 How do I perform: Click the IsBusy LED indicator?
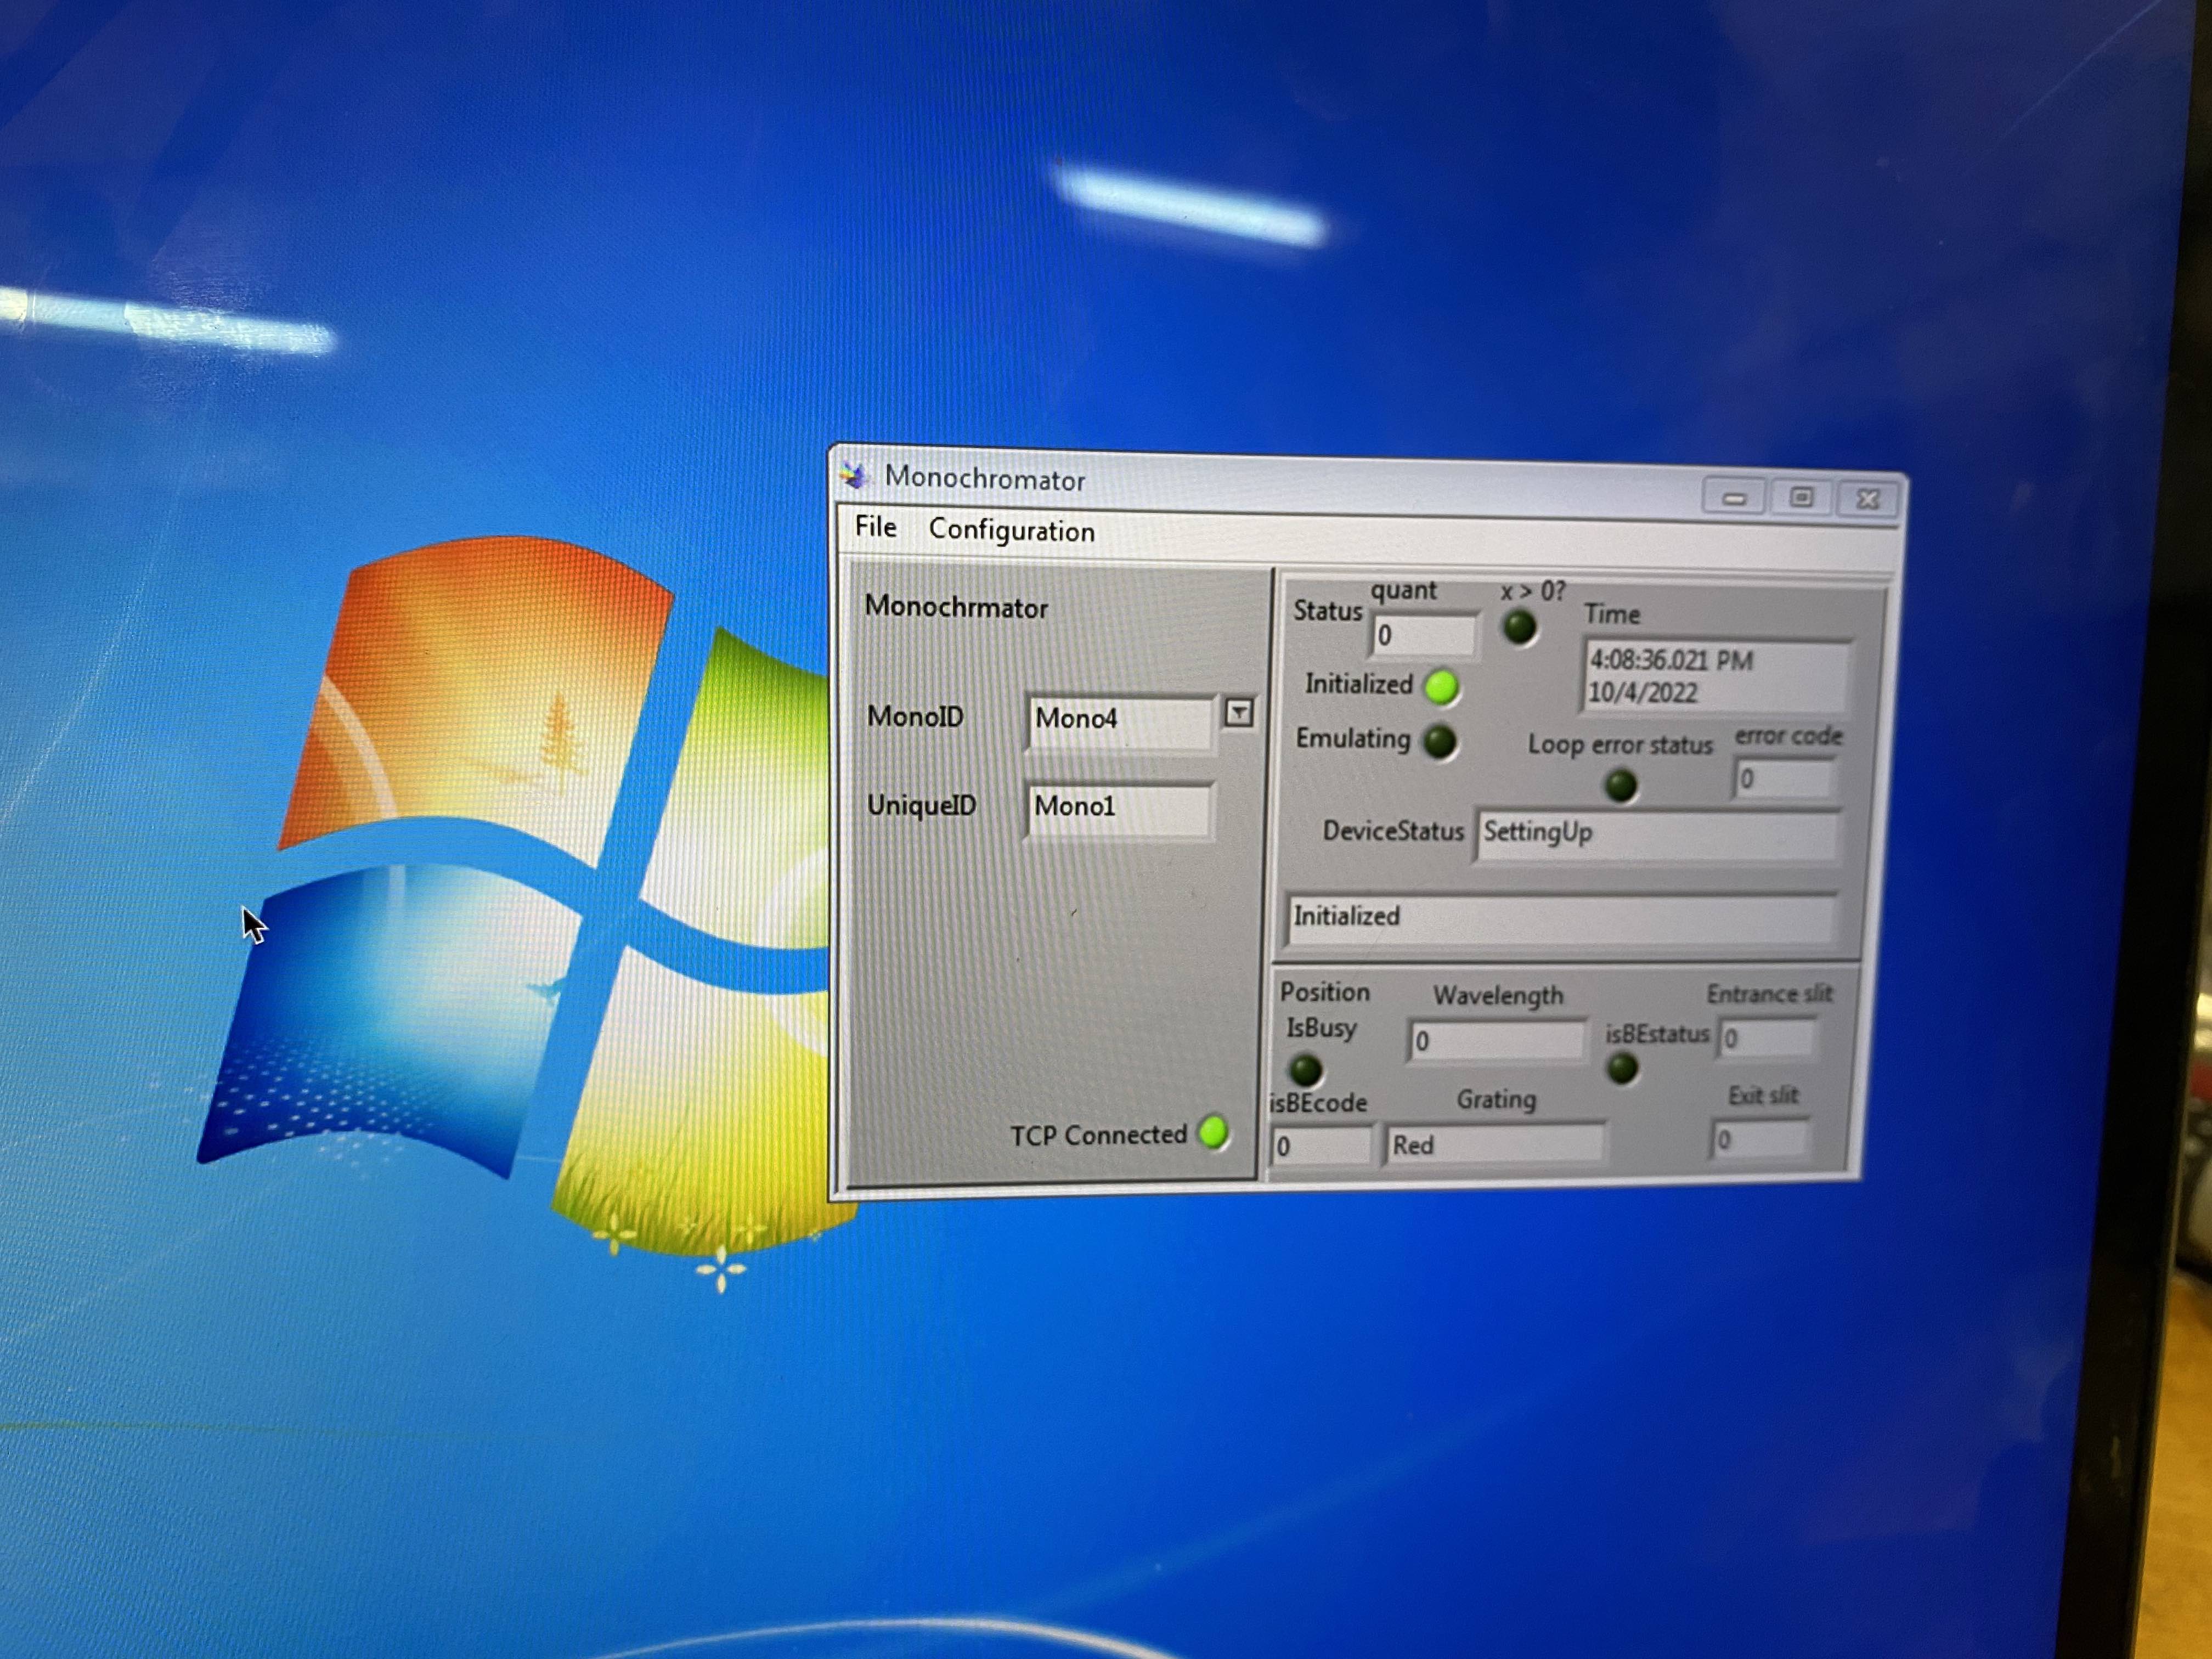tap(1305, 1070)
